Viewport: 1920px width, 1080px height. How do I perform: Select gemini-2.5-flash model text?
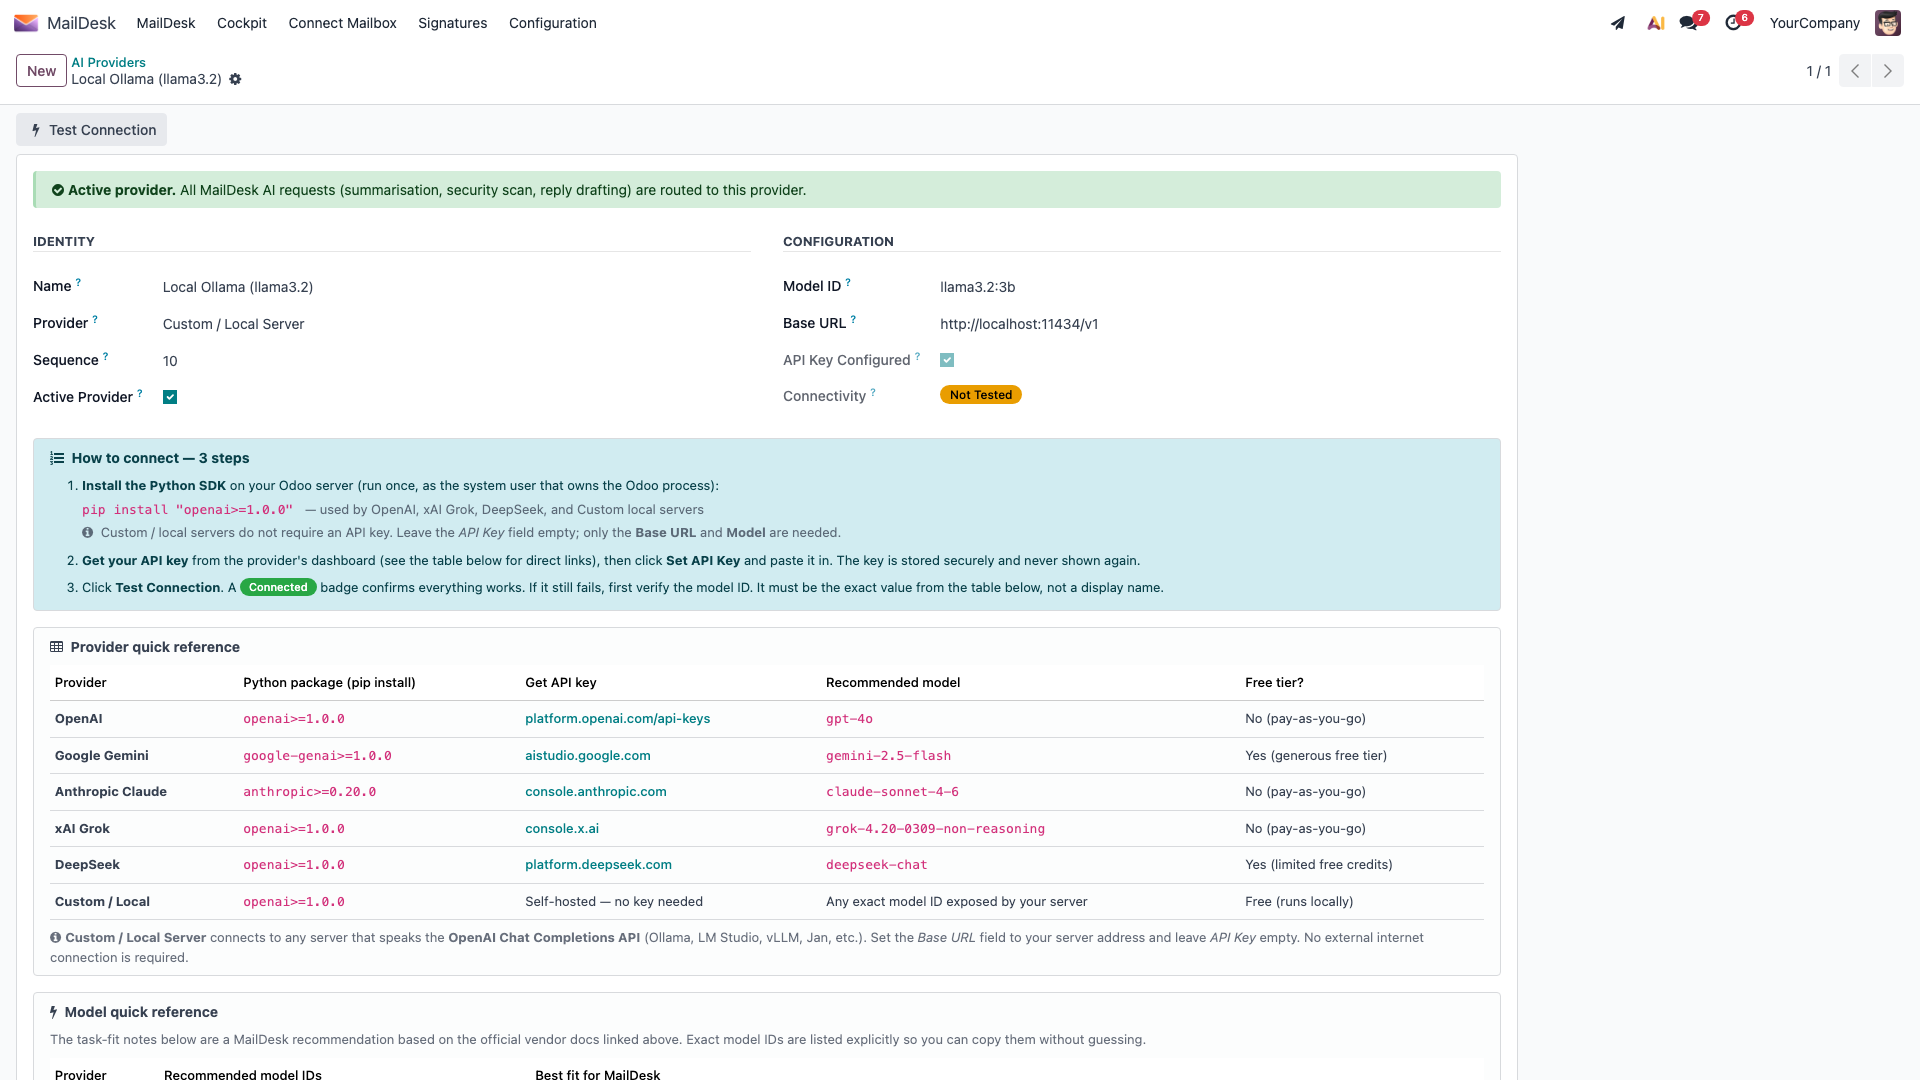(888, 756)
